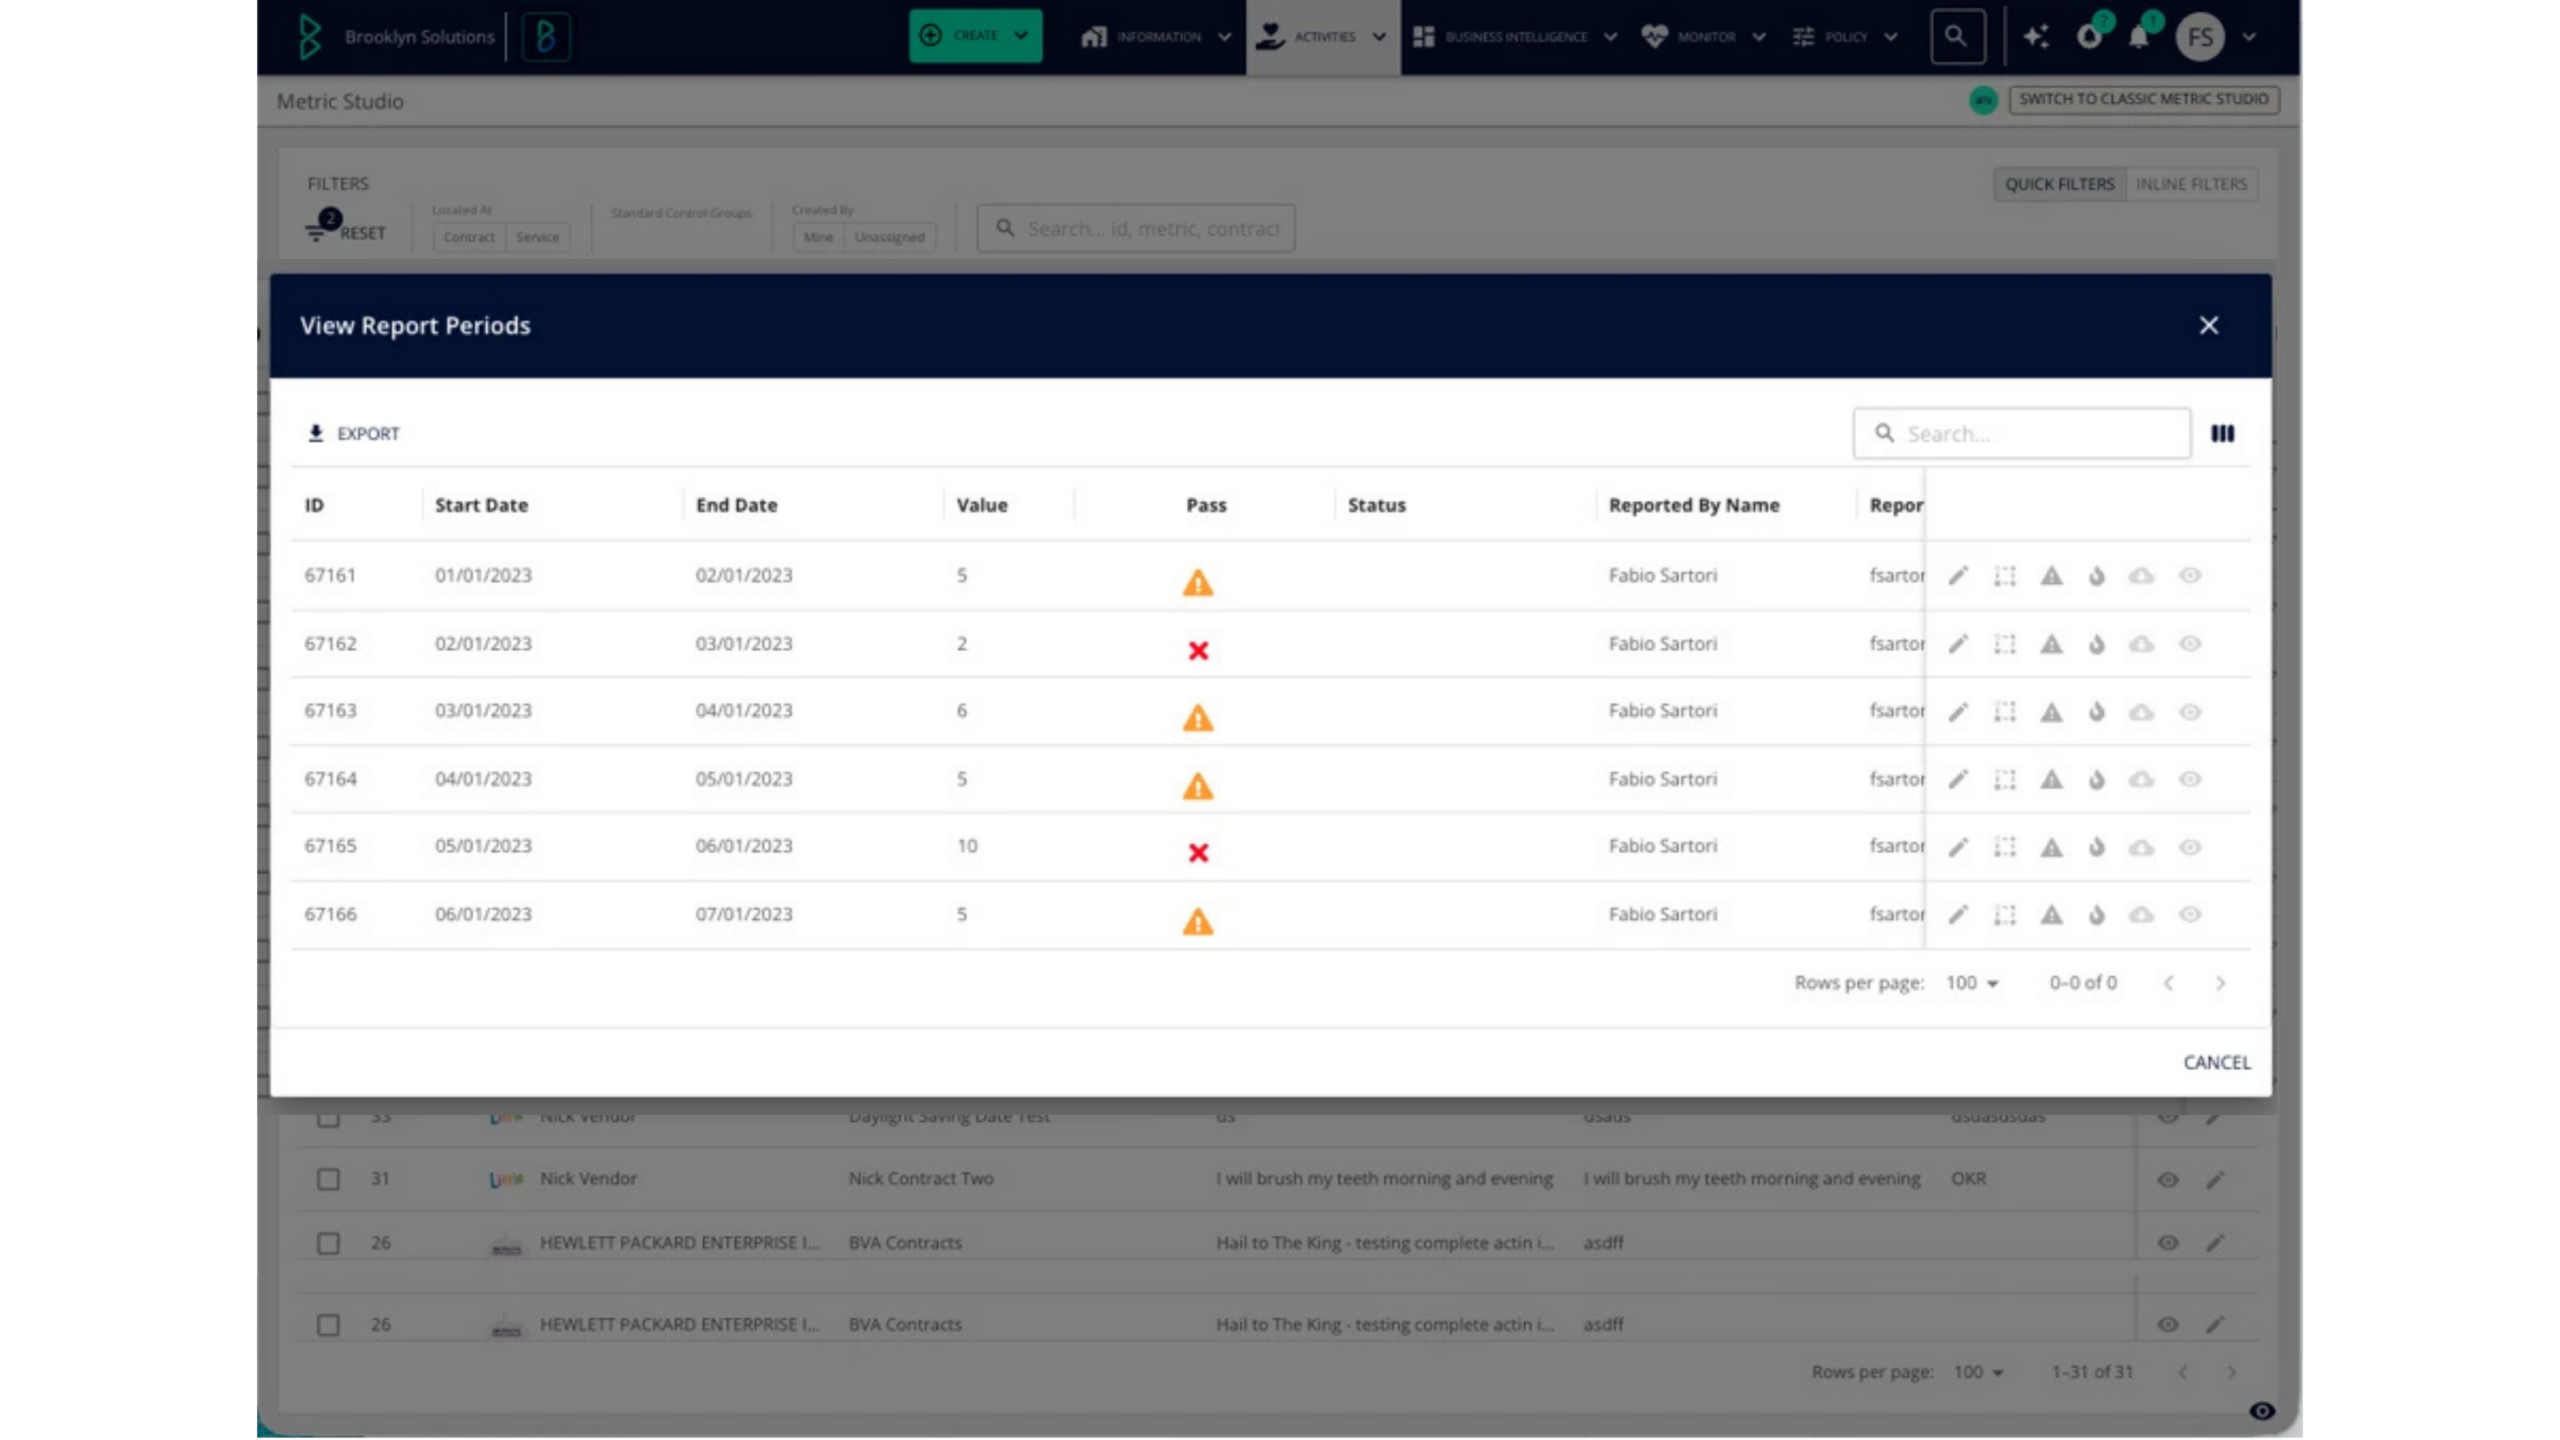Toggle the eye view icon for row 67161

2189,576
